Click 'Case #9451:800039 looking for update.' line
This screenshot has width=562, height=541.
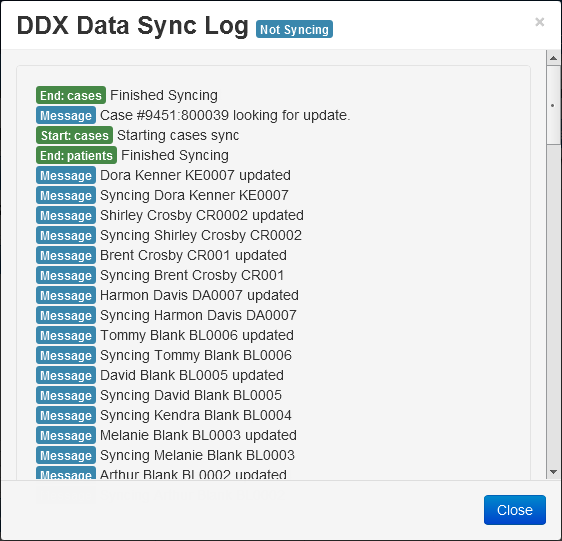coord(225,115)
